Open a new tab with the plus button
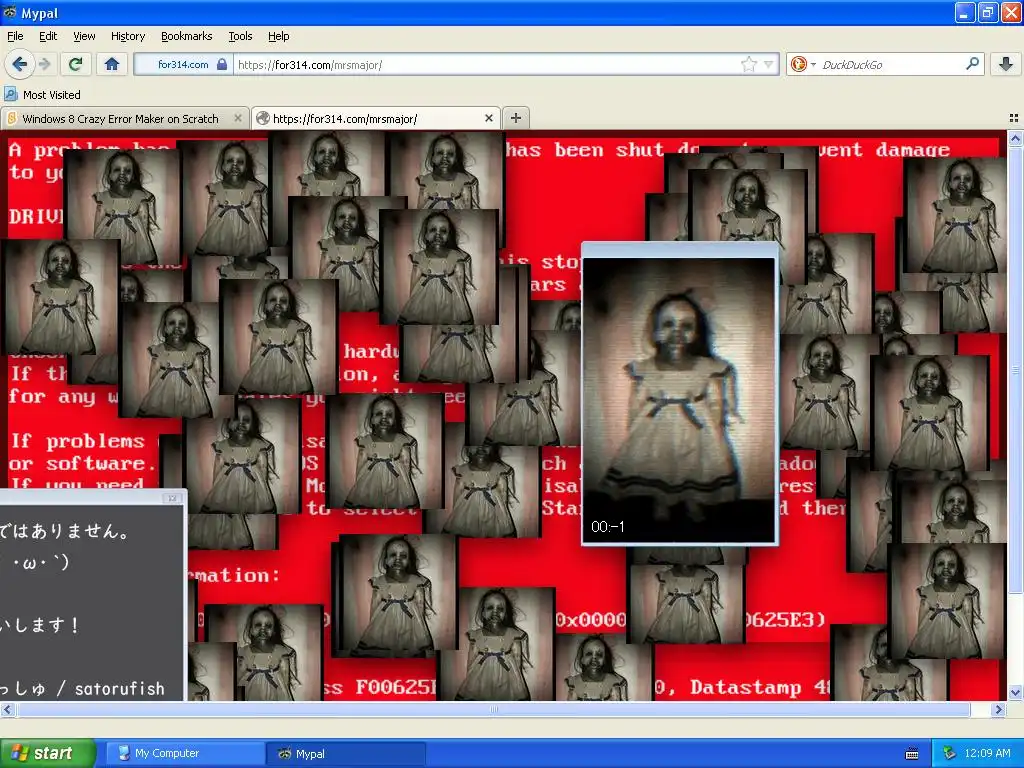 [516, 118]
